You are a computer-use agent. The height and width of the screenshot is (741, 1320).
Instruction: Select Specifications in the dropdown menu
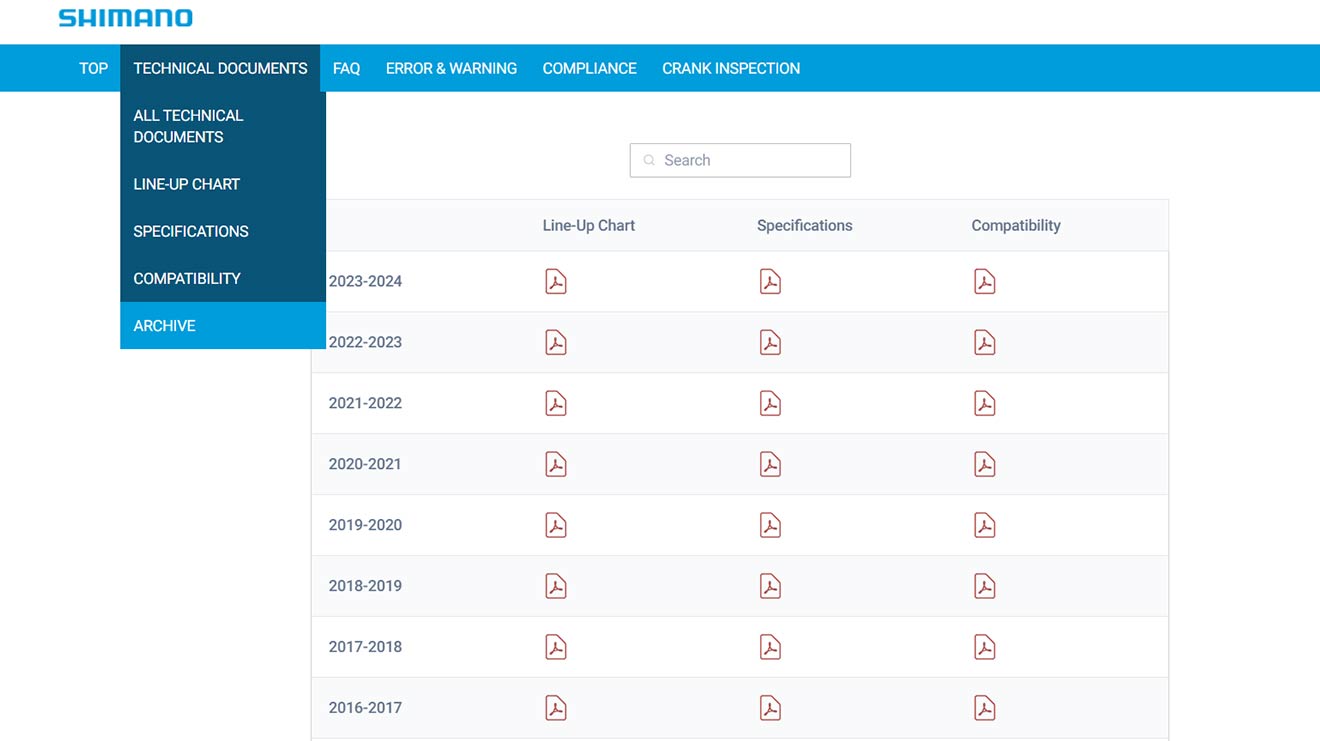[x=191, y=231]
